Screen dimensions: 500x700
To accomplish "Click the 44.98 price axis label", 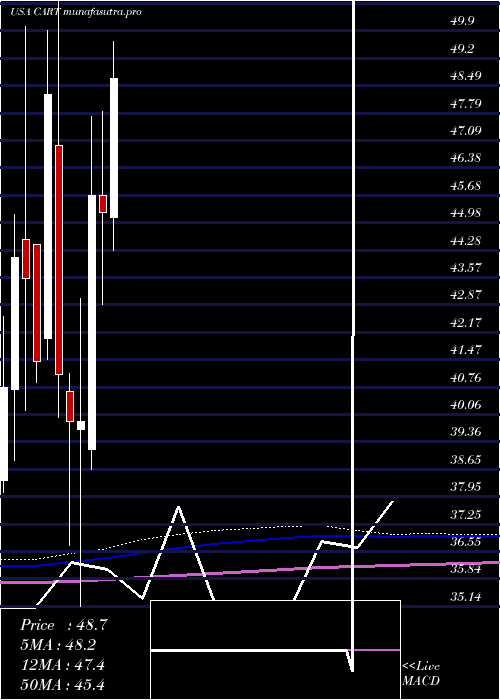I will 466,212.
